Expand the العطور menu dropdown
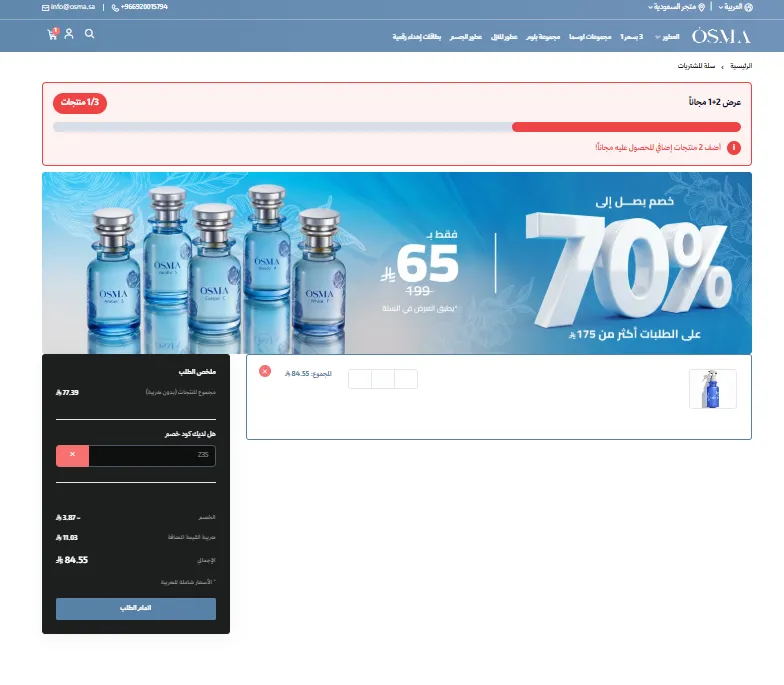Viewport: 784px width, 685px height. pos(667,37)
